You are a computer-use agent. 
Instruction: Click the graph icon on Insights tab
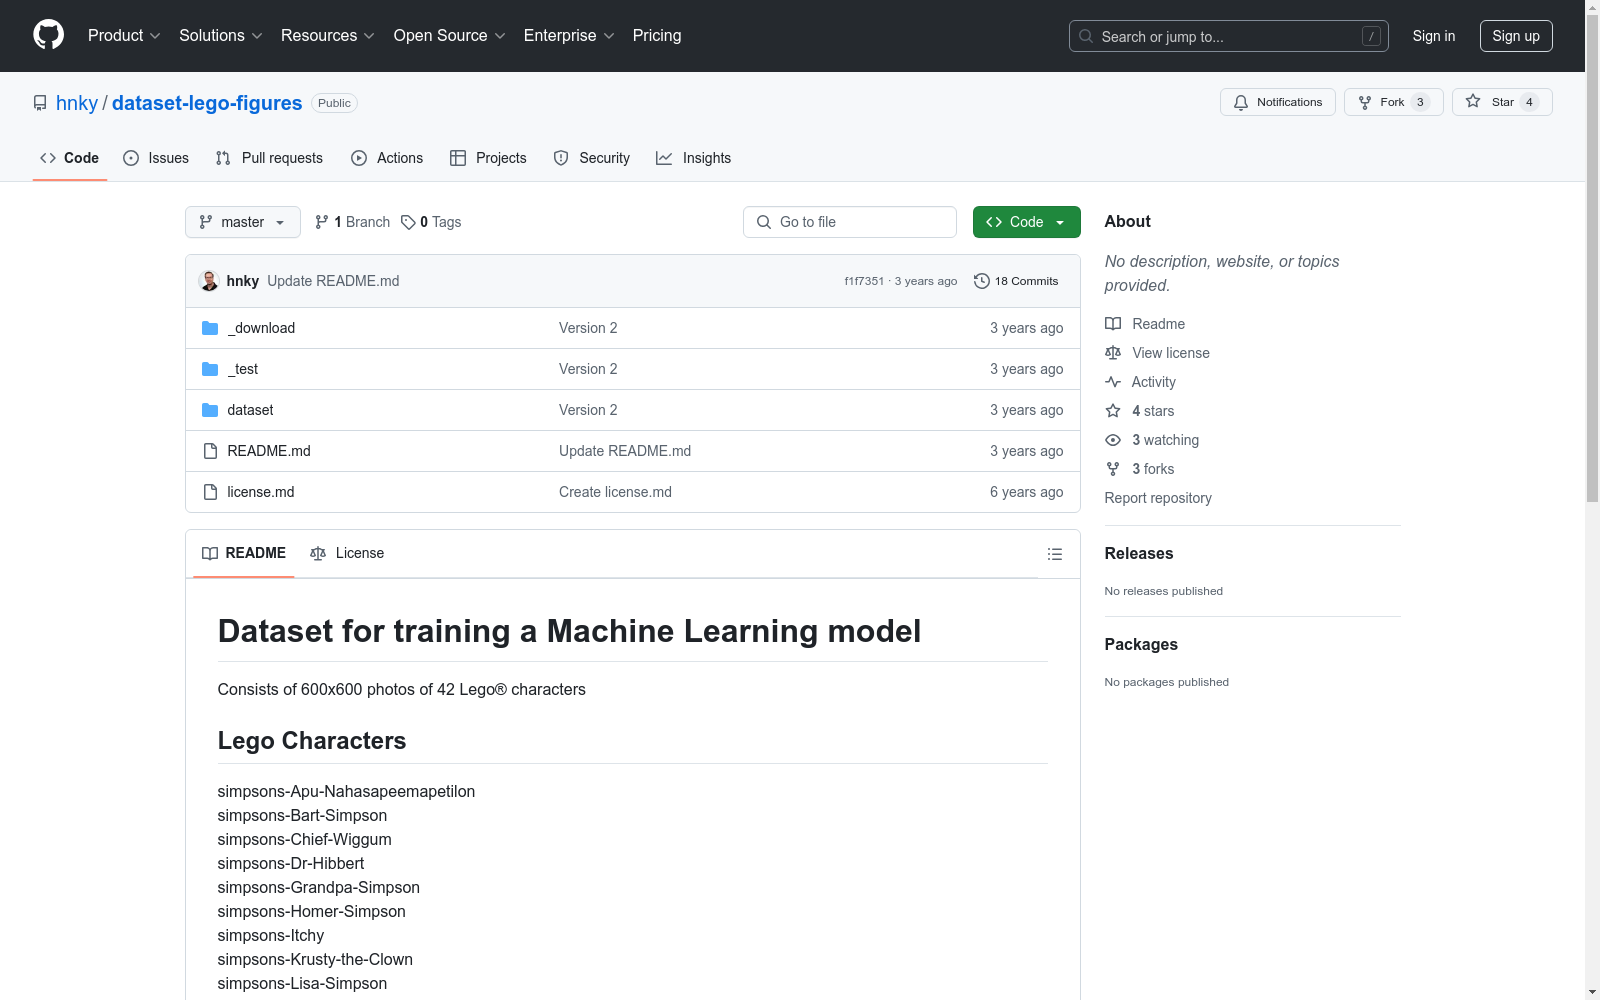tap(664, 158)
